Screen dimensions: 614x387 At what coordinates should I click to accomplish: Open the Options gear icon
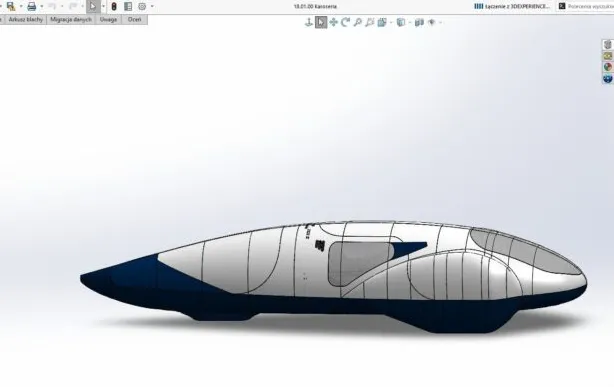142,6
